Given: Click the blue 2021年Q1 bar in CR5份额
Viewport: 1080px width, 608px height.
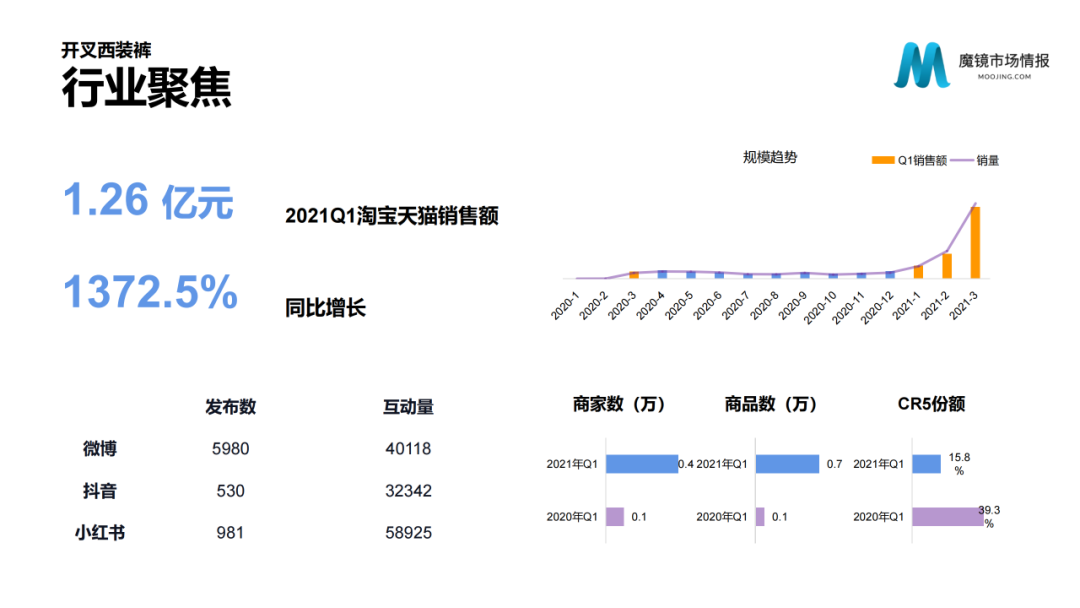Looking at the screenshot, I should [926, 464].
